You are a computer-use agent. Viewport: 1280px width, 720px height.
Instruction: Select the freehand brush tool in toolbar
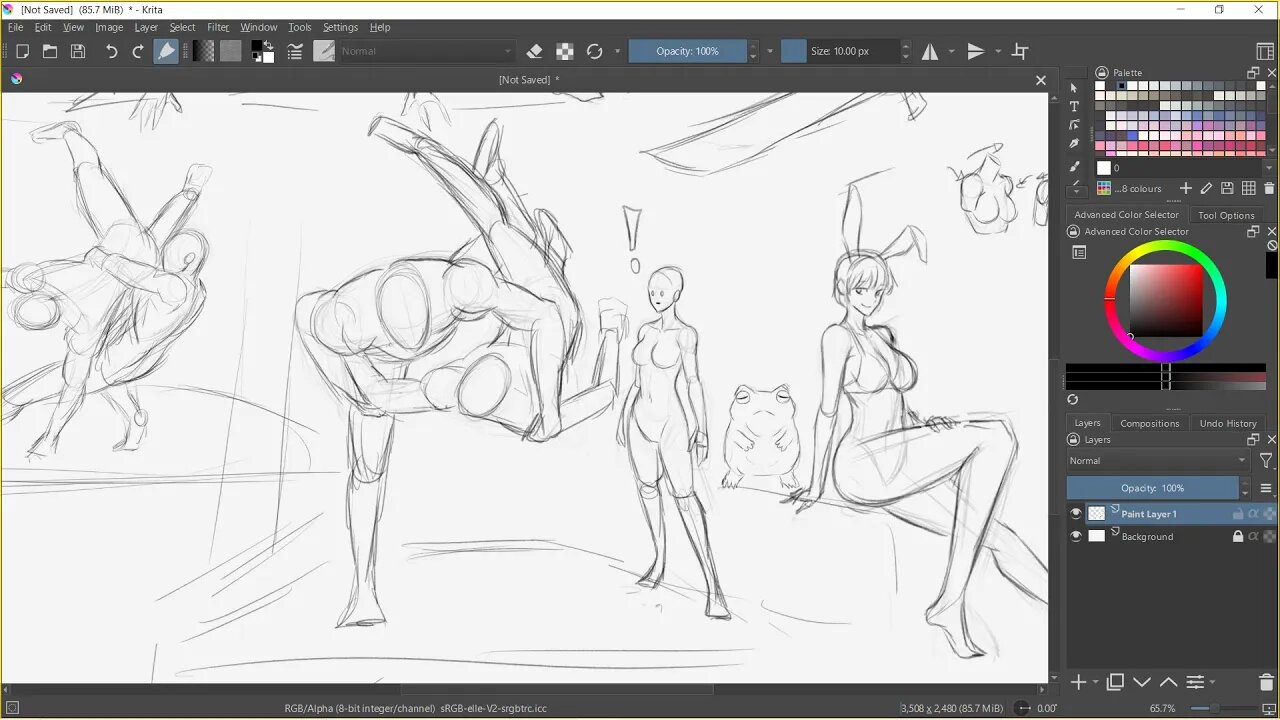(166, 51)
